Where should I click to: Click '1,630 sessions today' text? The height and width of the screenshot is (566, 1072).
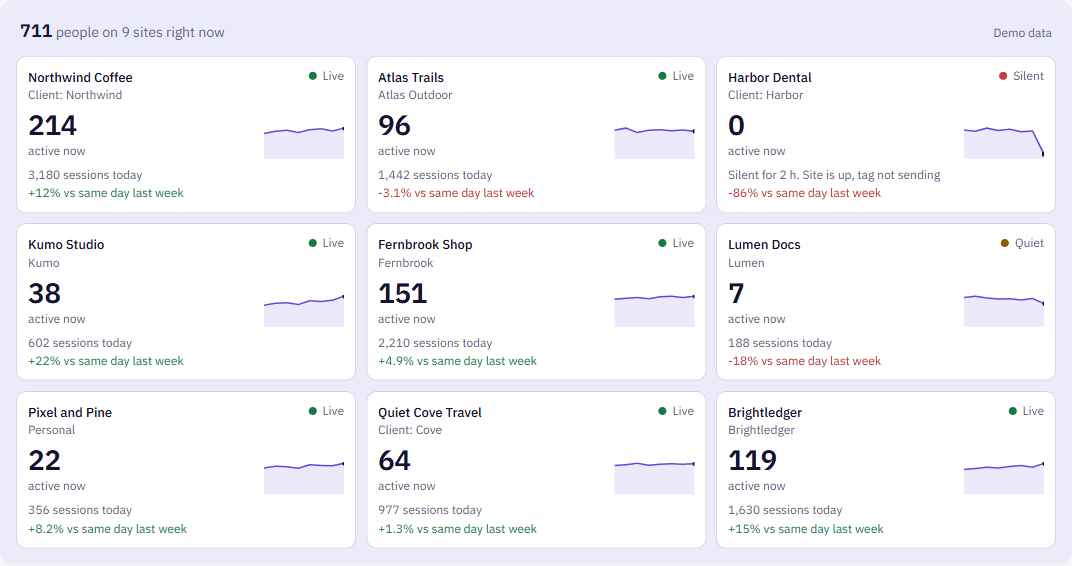pyautogui.click(x=785, y=510)
